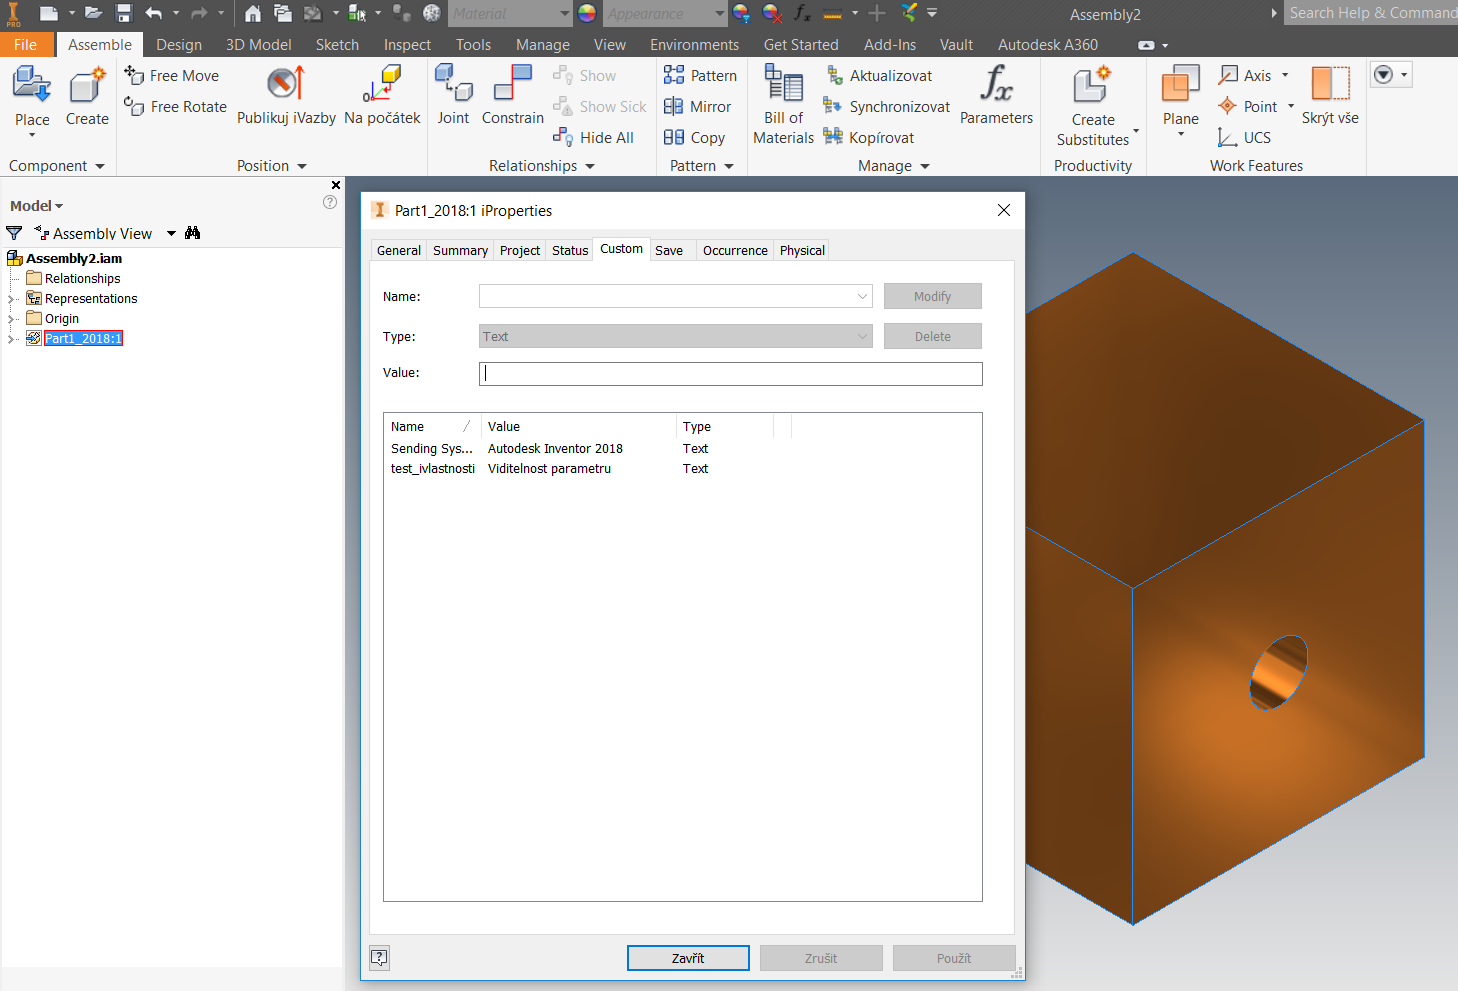Open the File menu
1458x991 pixels.
pyautogui.click(x=26, y=44)
